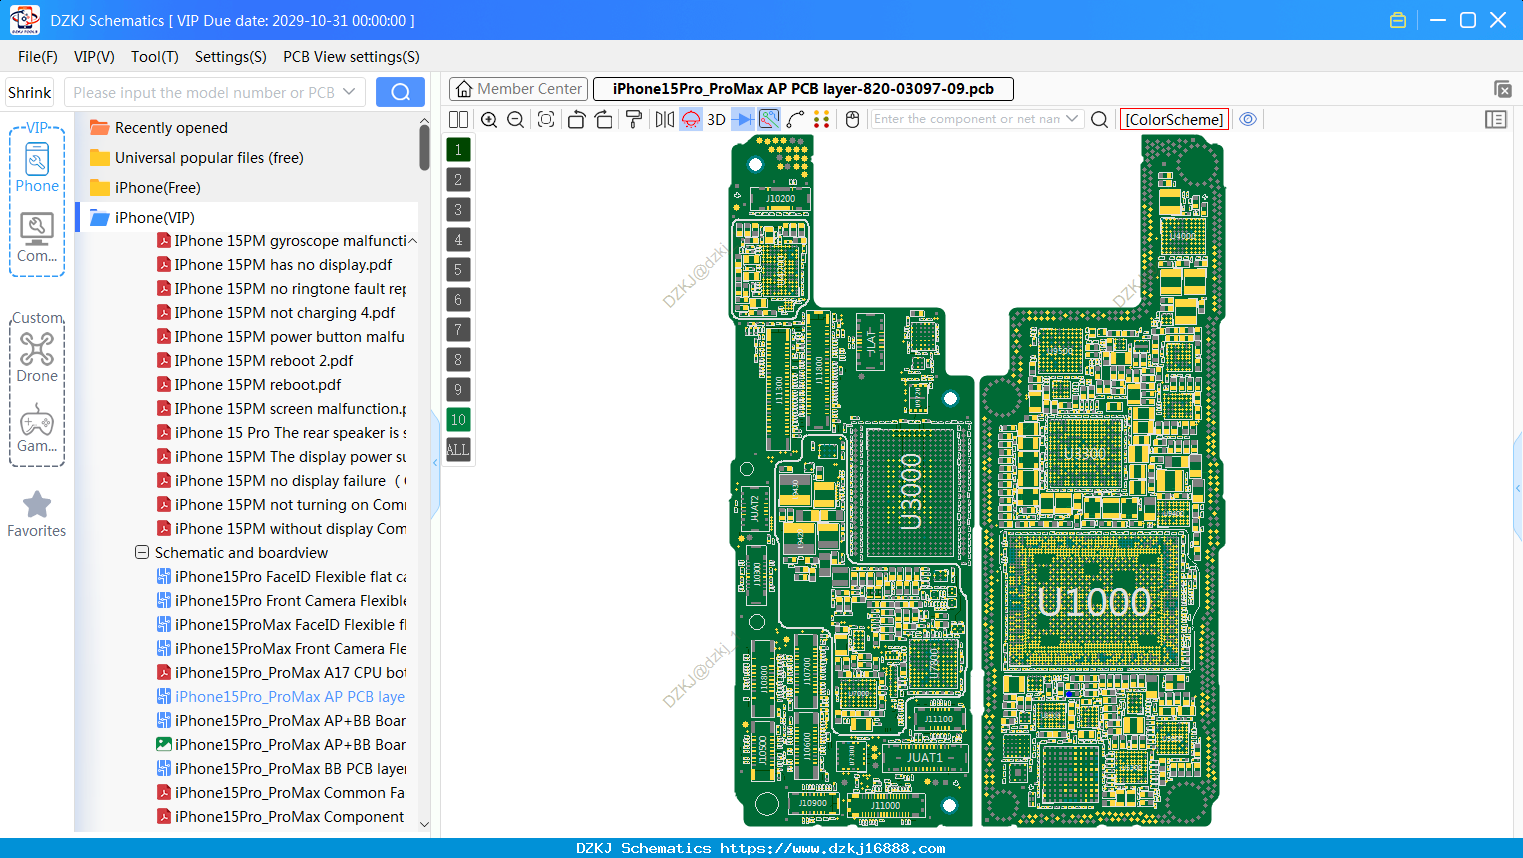Open the briefcase icon in title bar
Image resolution: width=1523 pixels, height=858 pixels.
pos(1398,20)
